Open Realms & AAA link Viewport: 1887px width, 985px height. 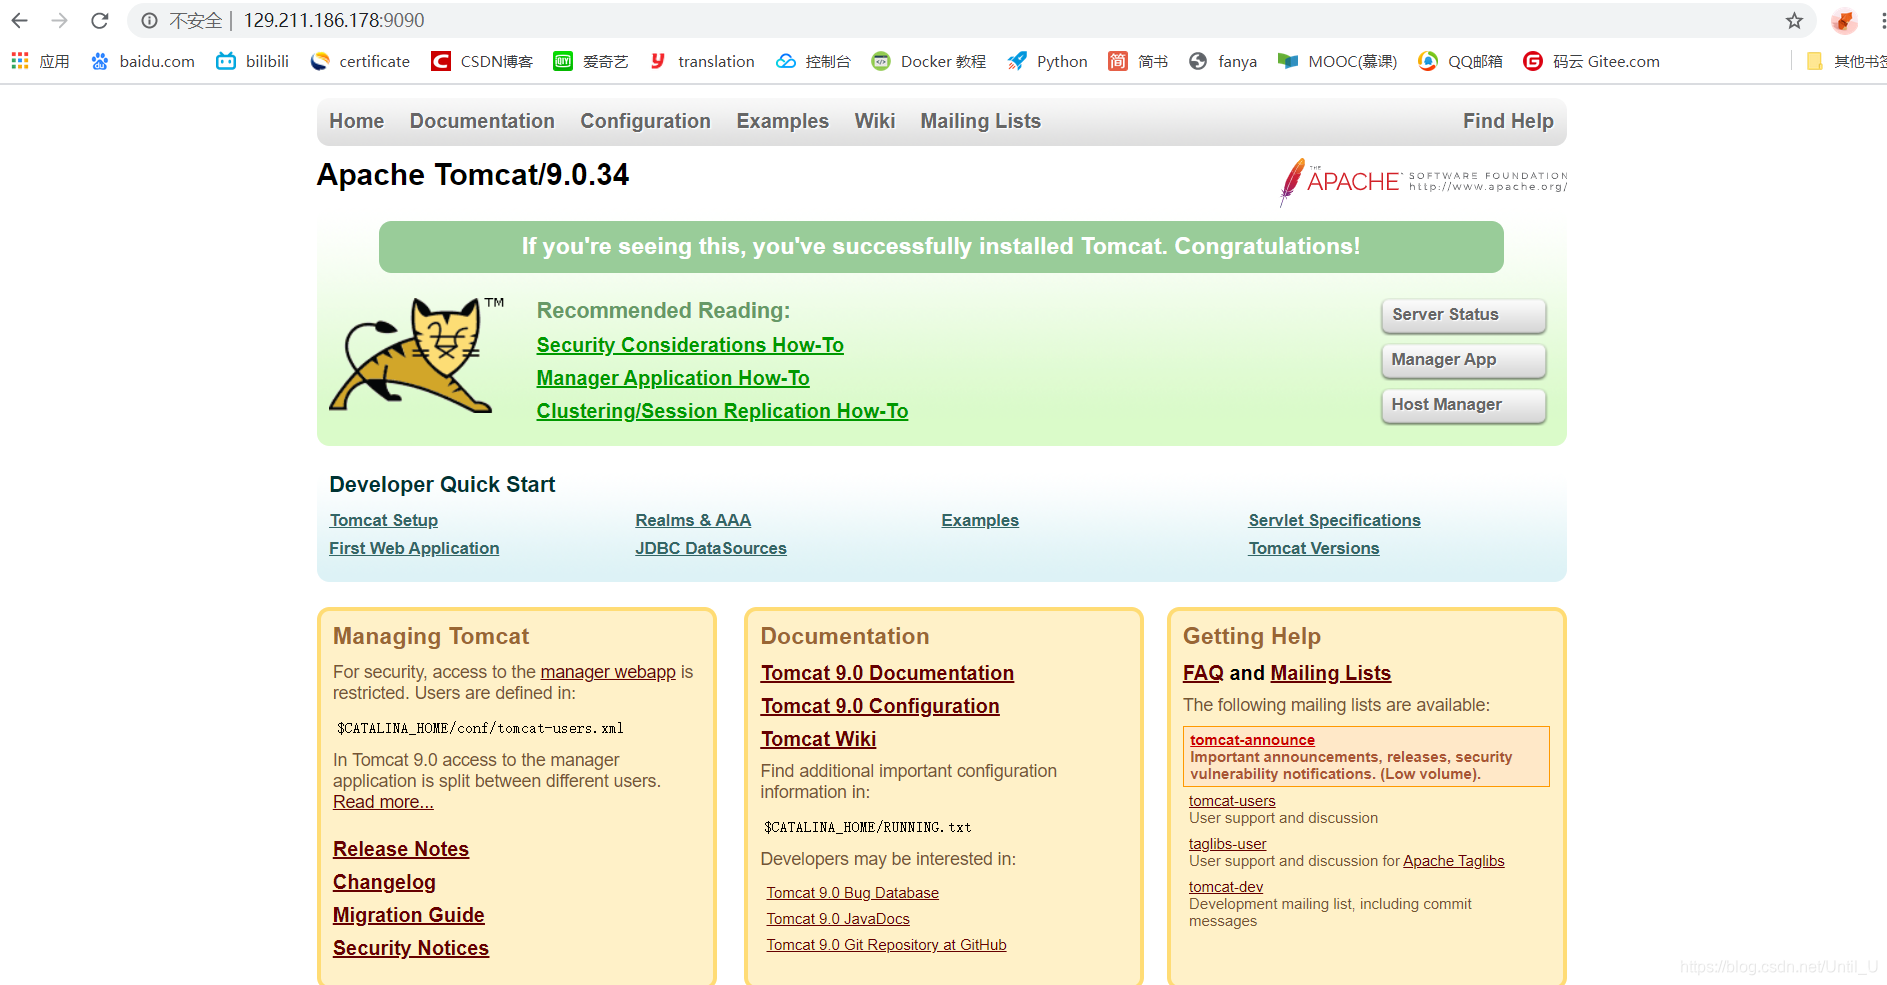[x=693, y=520]
